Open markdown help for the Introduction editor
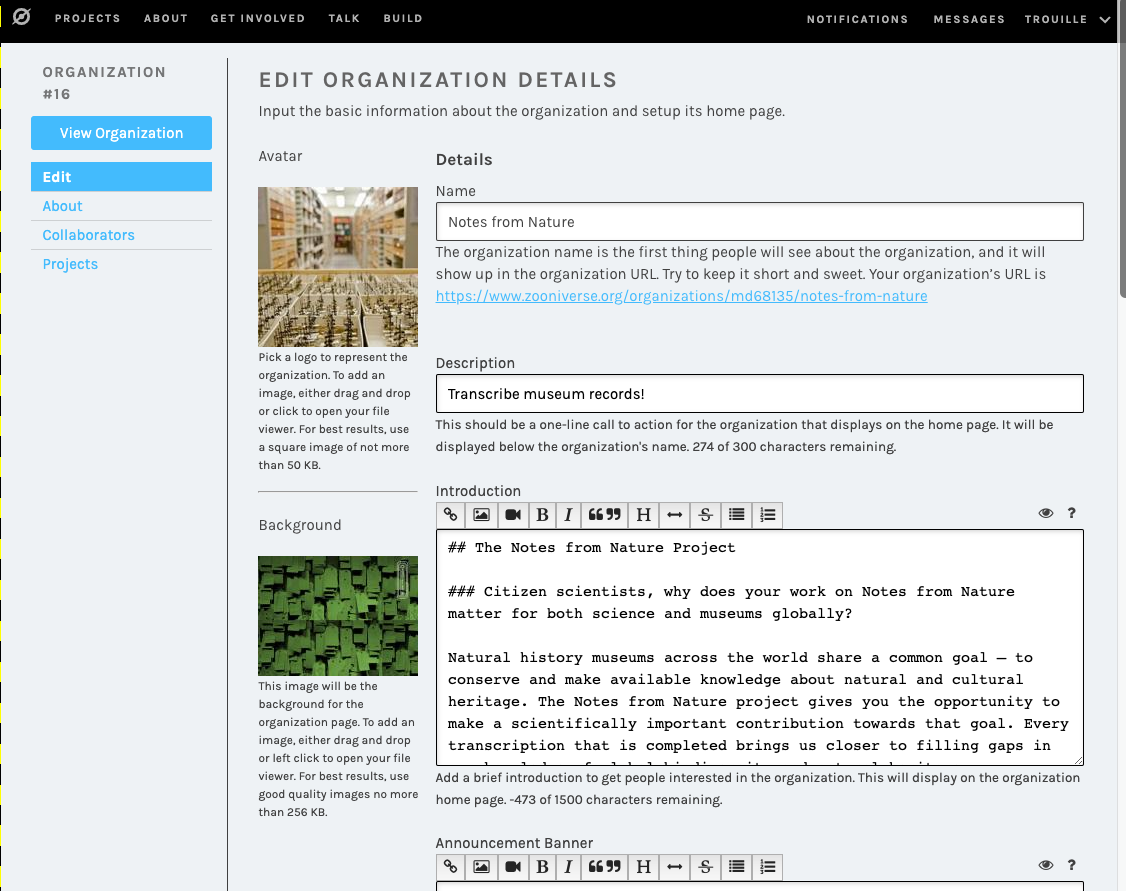 pos(1071,512)
